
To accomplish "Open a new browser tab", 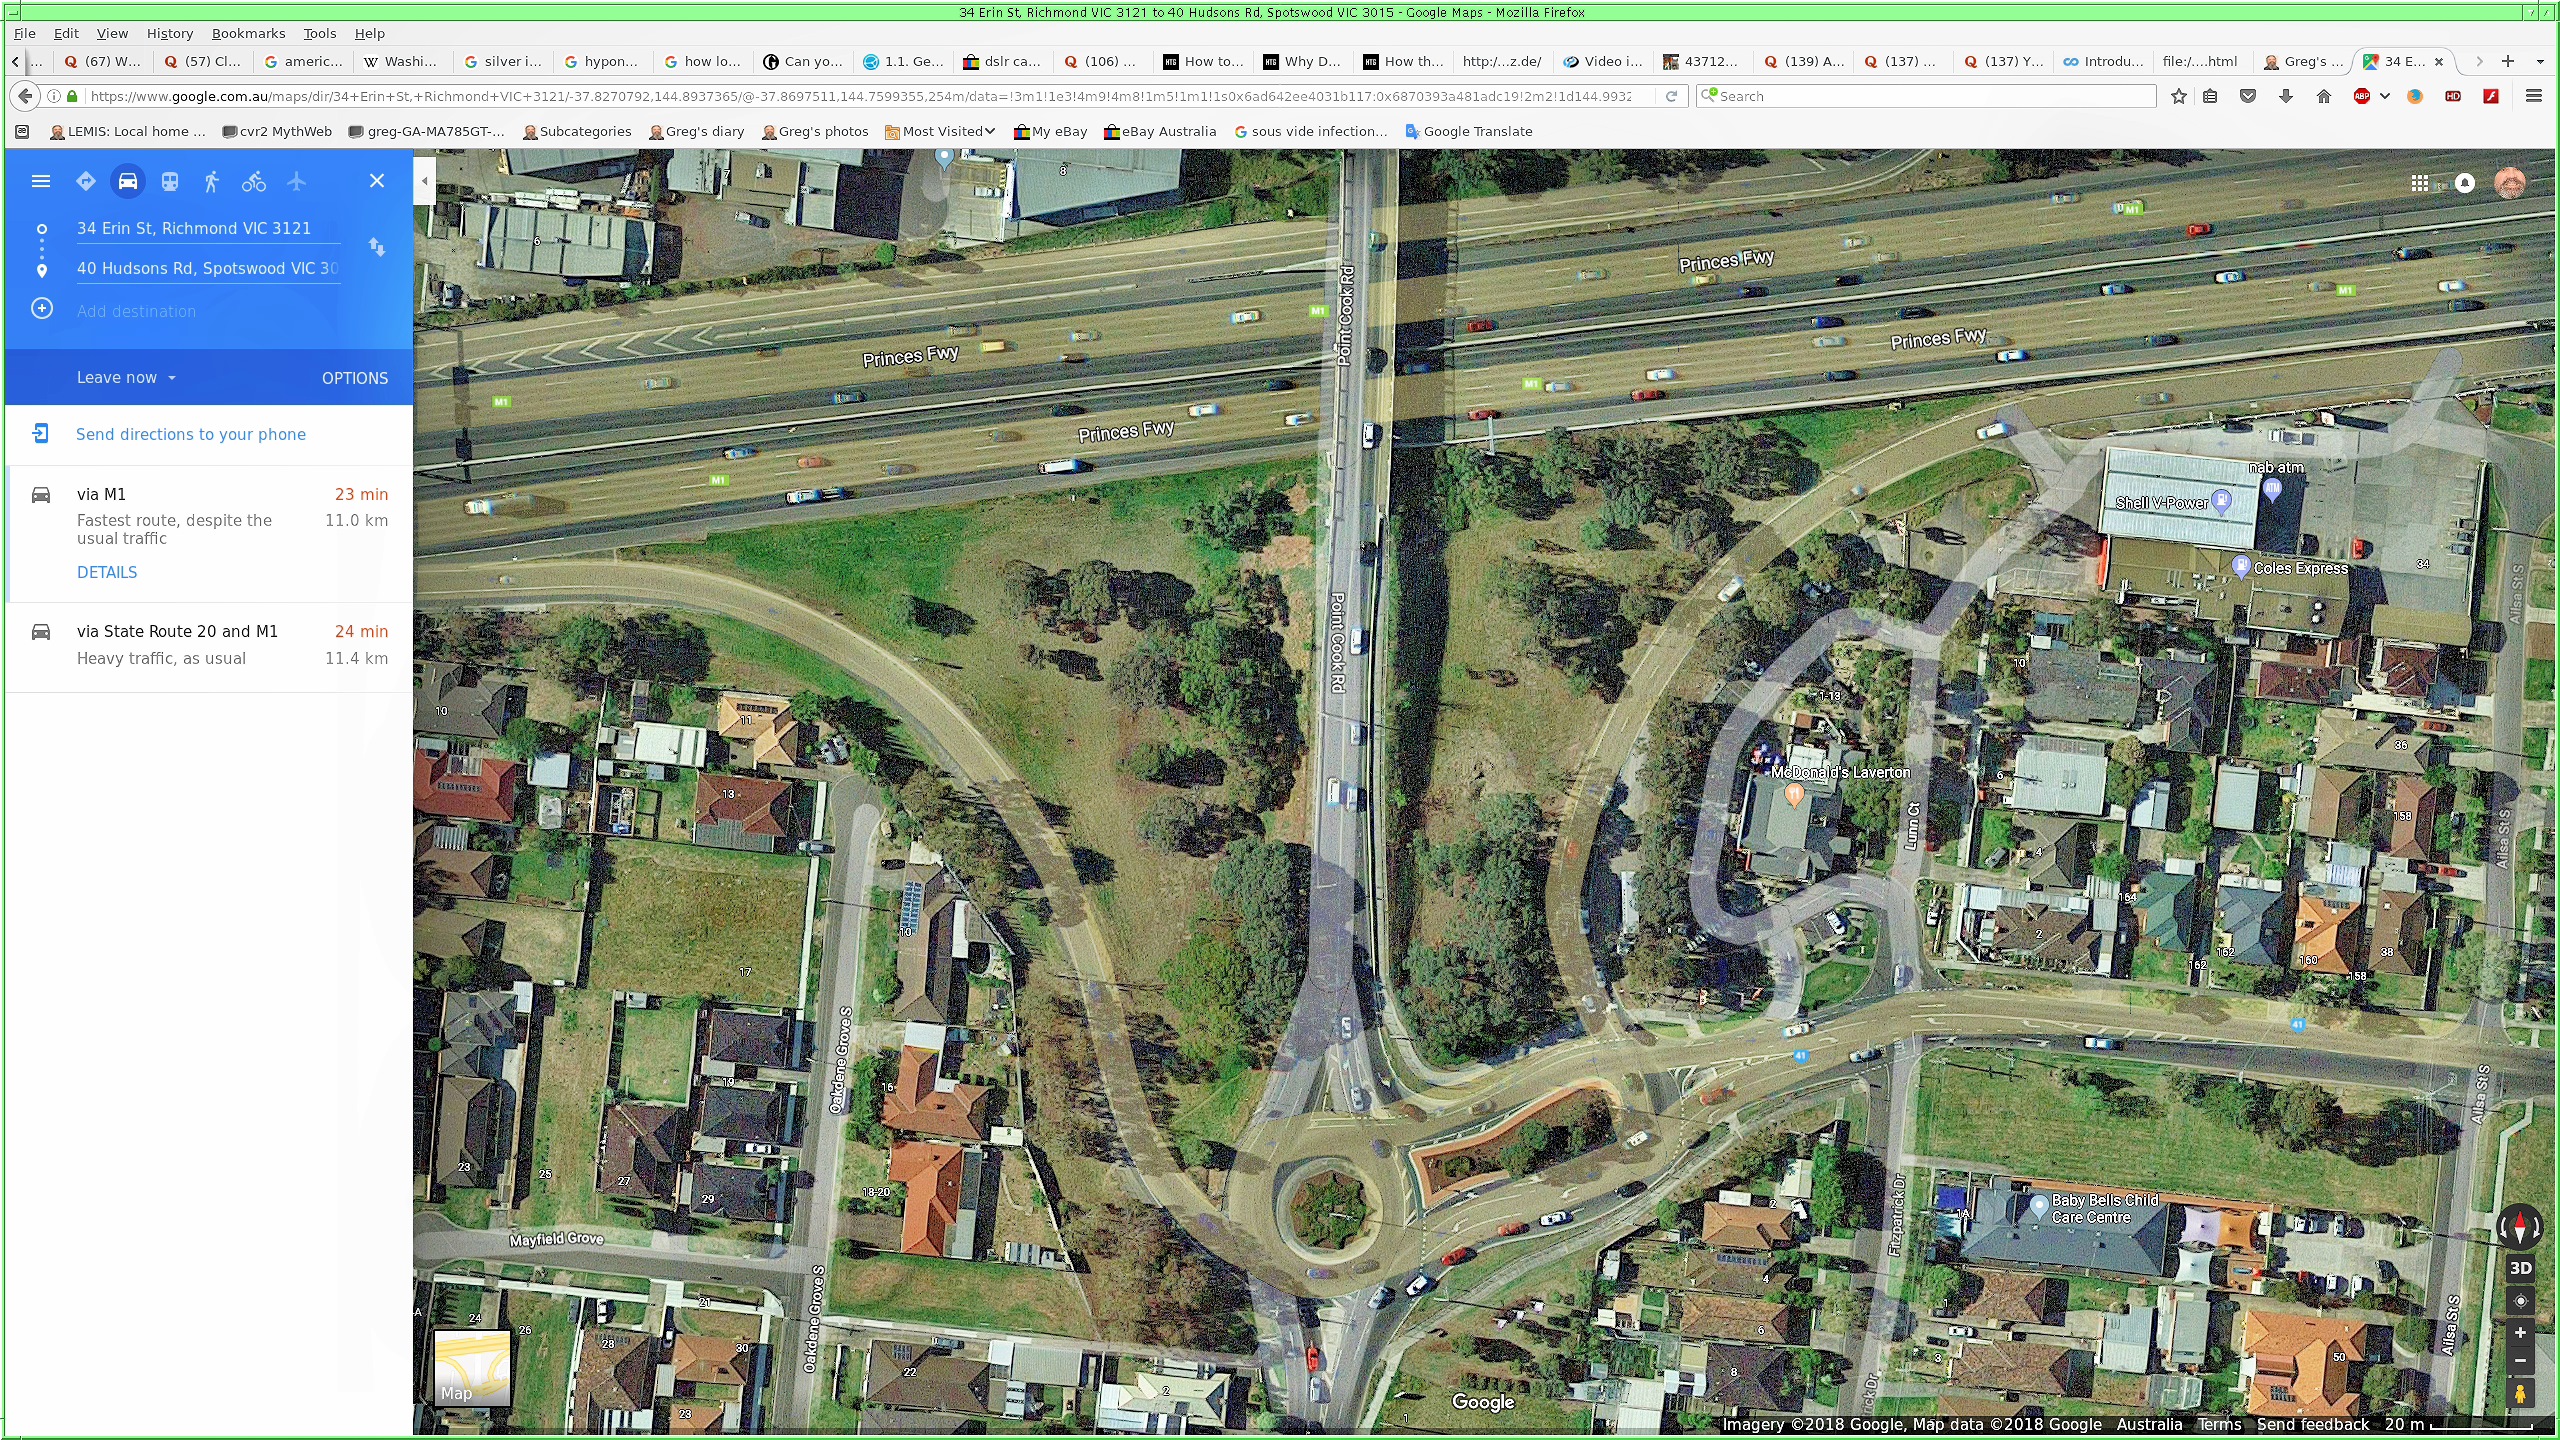I will click(x=2508, y=61).
